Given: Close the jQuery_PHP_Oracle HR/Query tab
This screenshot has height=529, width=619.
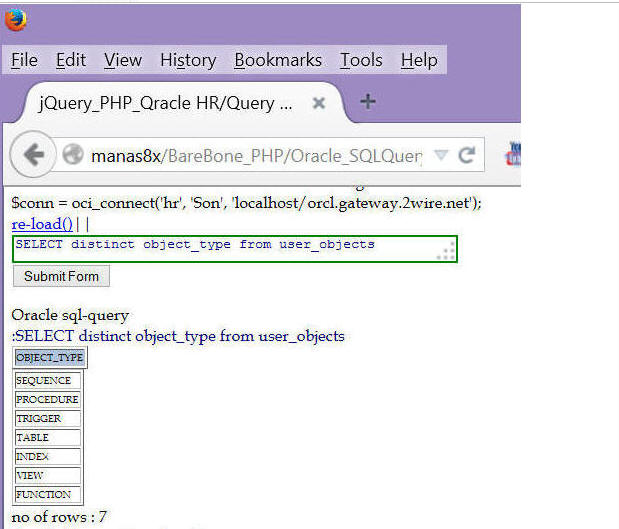Looking at the screenshot, I should (318, 103).
